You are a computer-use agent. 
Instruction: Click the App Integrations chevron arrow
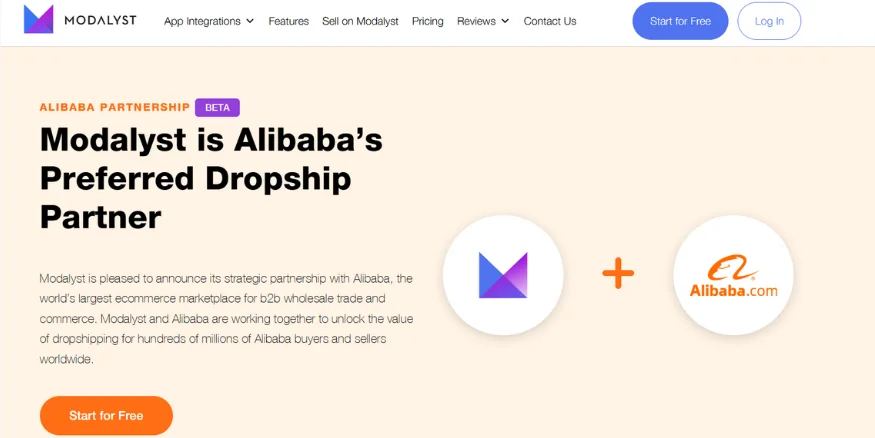click(x=249, y=21)
